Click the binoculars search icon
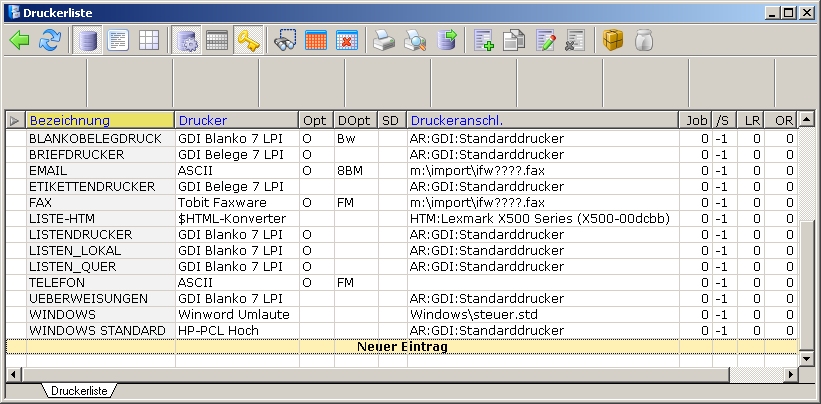The height and width of the screenshot is (404, 821). coord(285,41)
